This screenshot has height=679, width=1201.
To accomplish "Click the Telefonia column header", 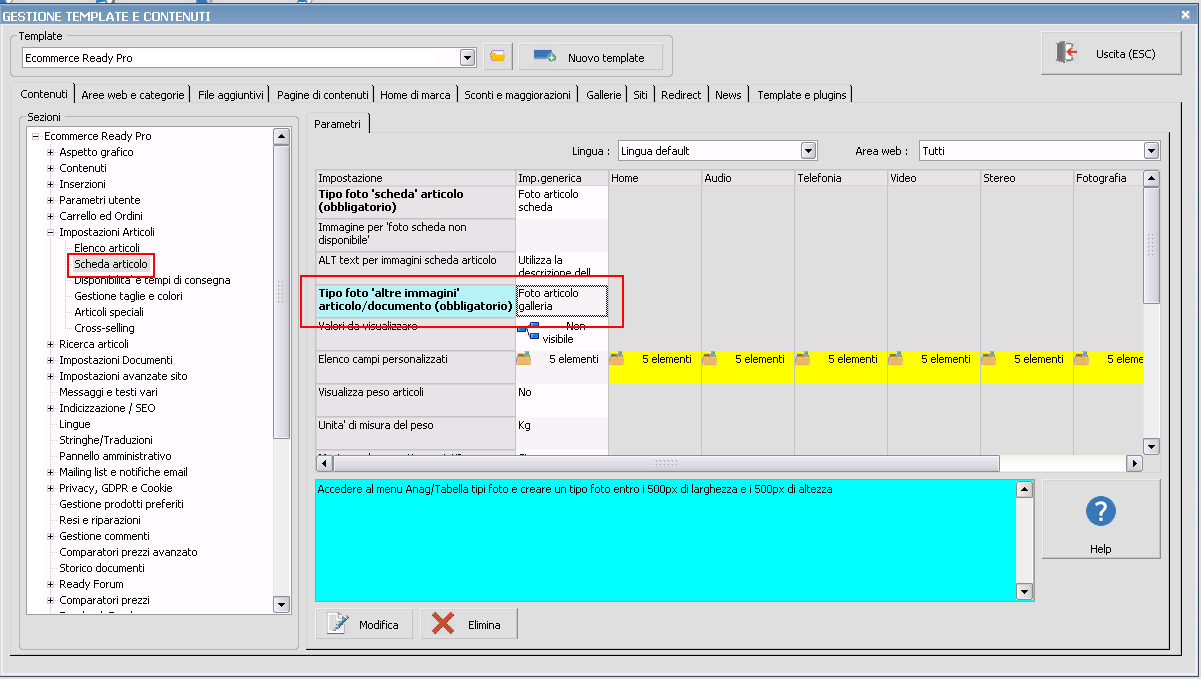I will click(x=840, y=178).
